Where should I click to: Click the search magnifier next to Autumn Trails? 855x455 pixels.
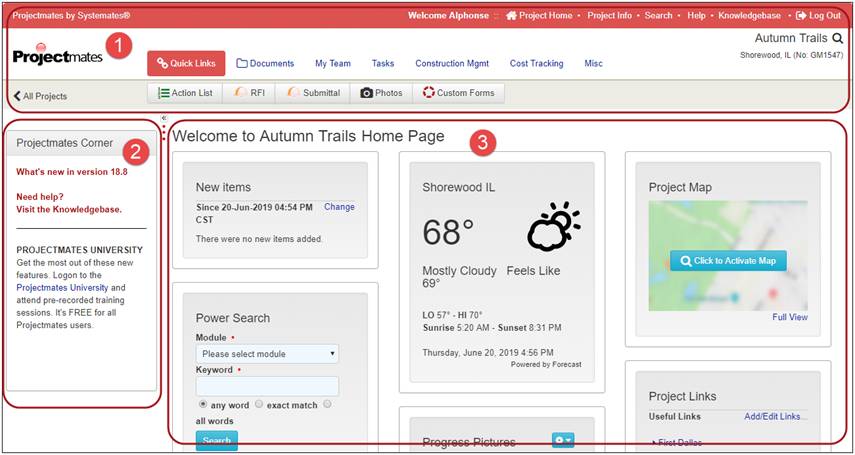point(838,38)
